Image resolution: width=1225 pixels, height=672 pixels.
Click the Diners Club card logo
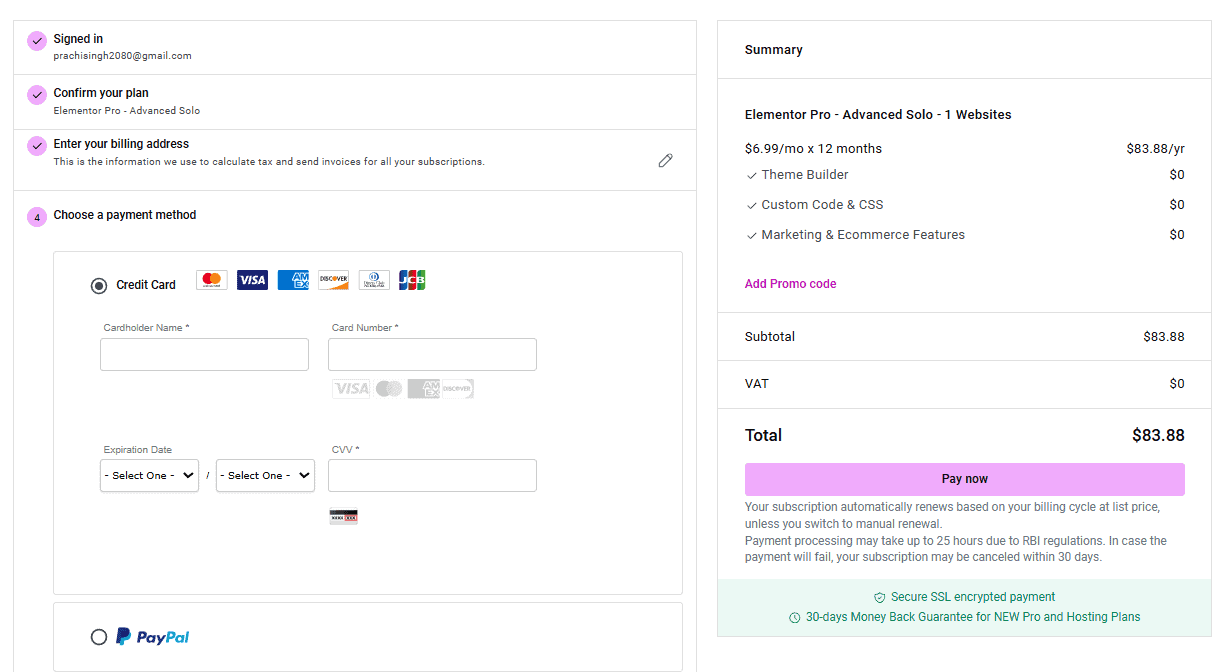[374, 280]
